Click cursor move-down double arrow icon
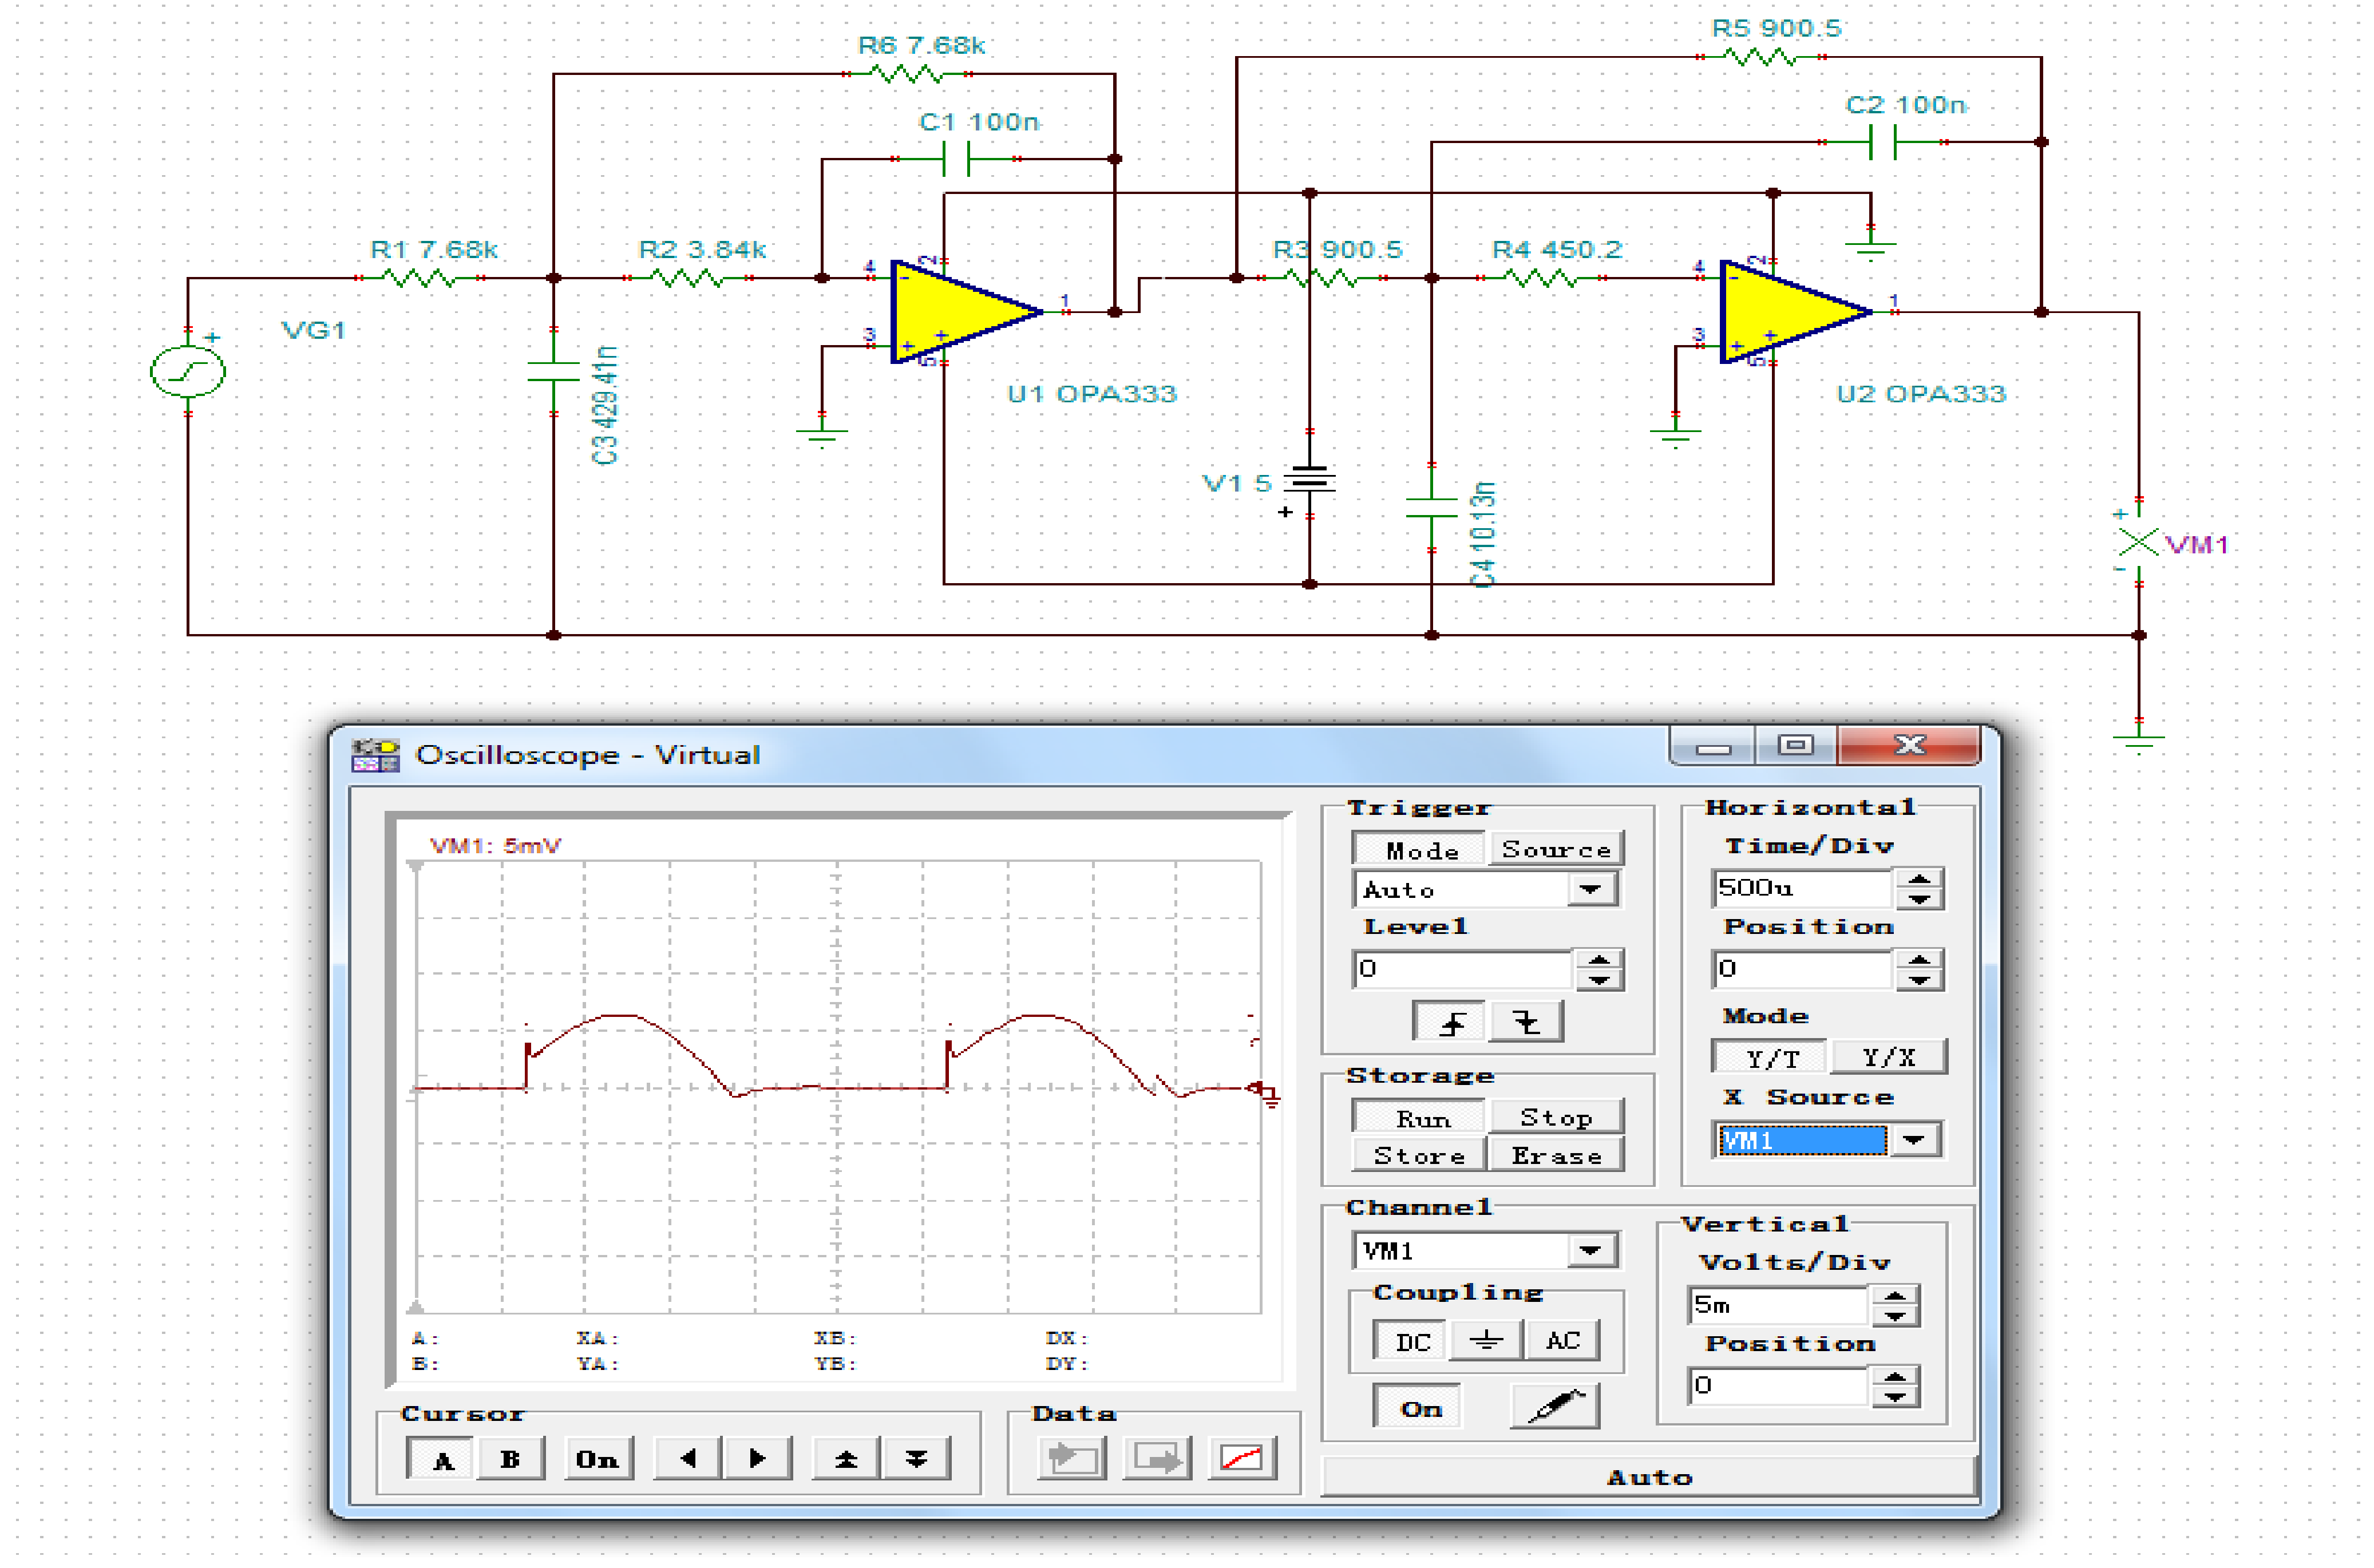 [916, 1459]
